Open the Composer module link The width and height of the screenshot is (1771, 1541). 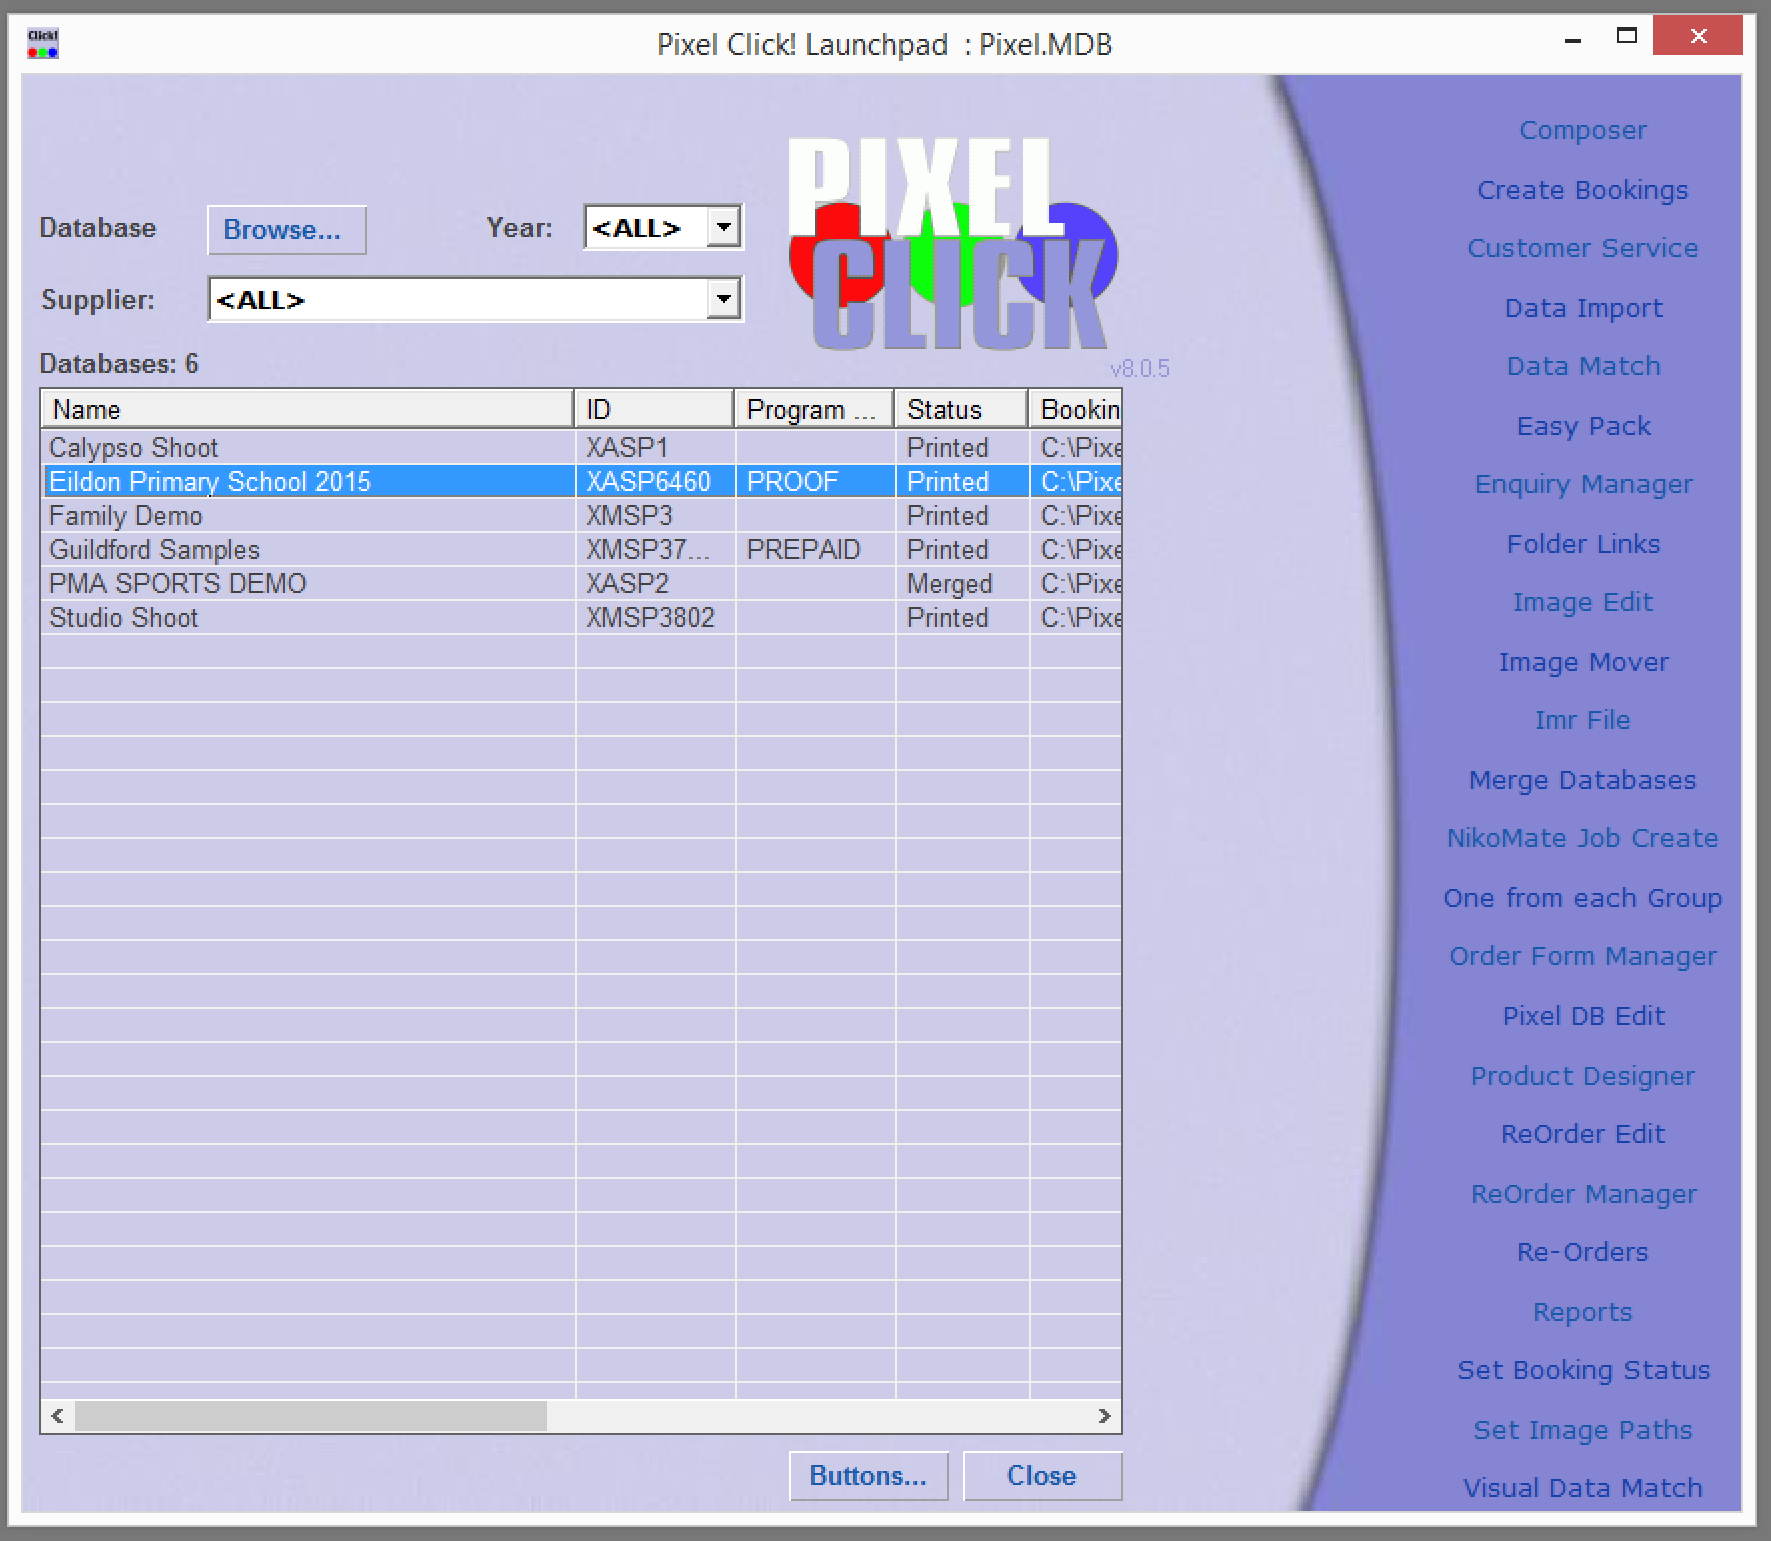point(1582,131)
